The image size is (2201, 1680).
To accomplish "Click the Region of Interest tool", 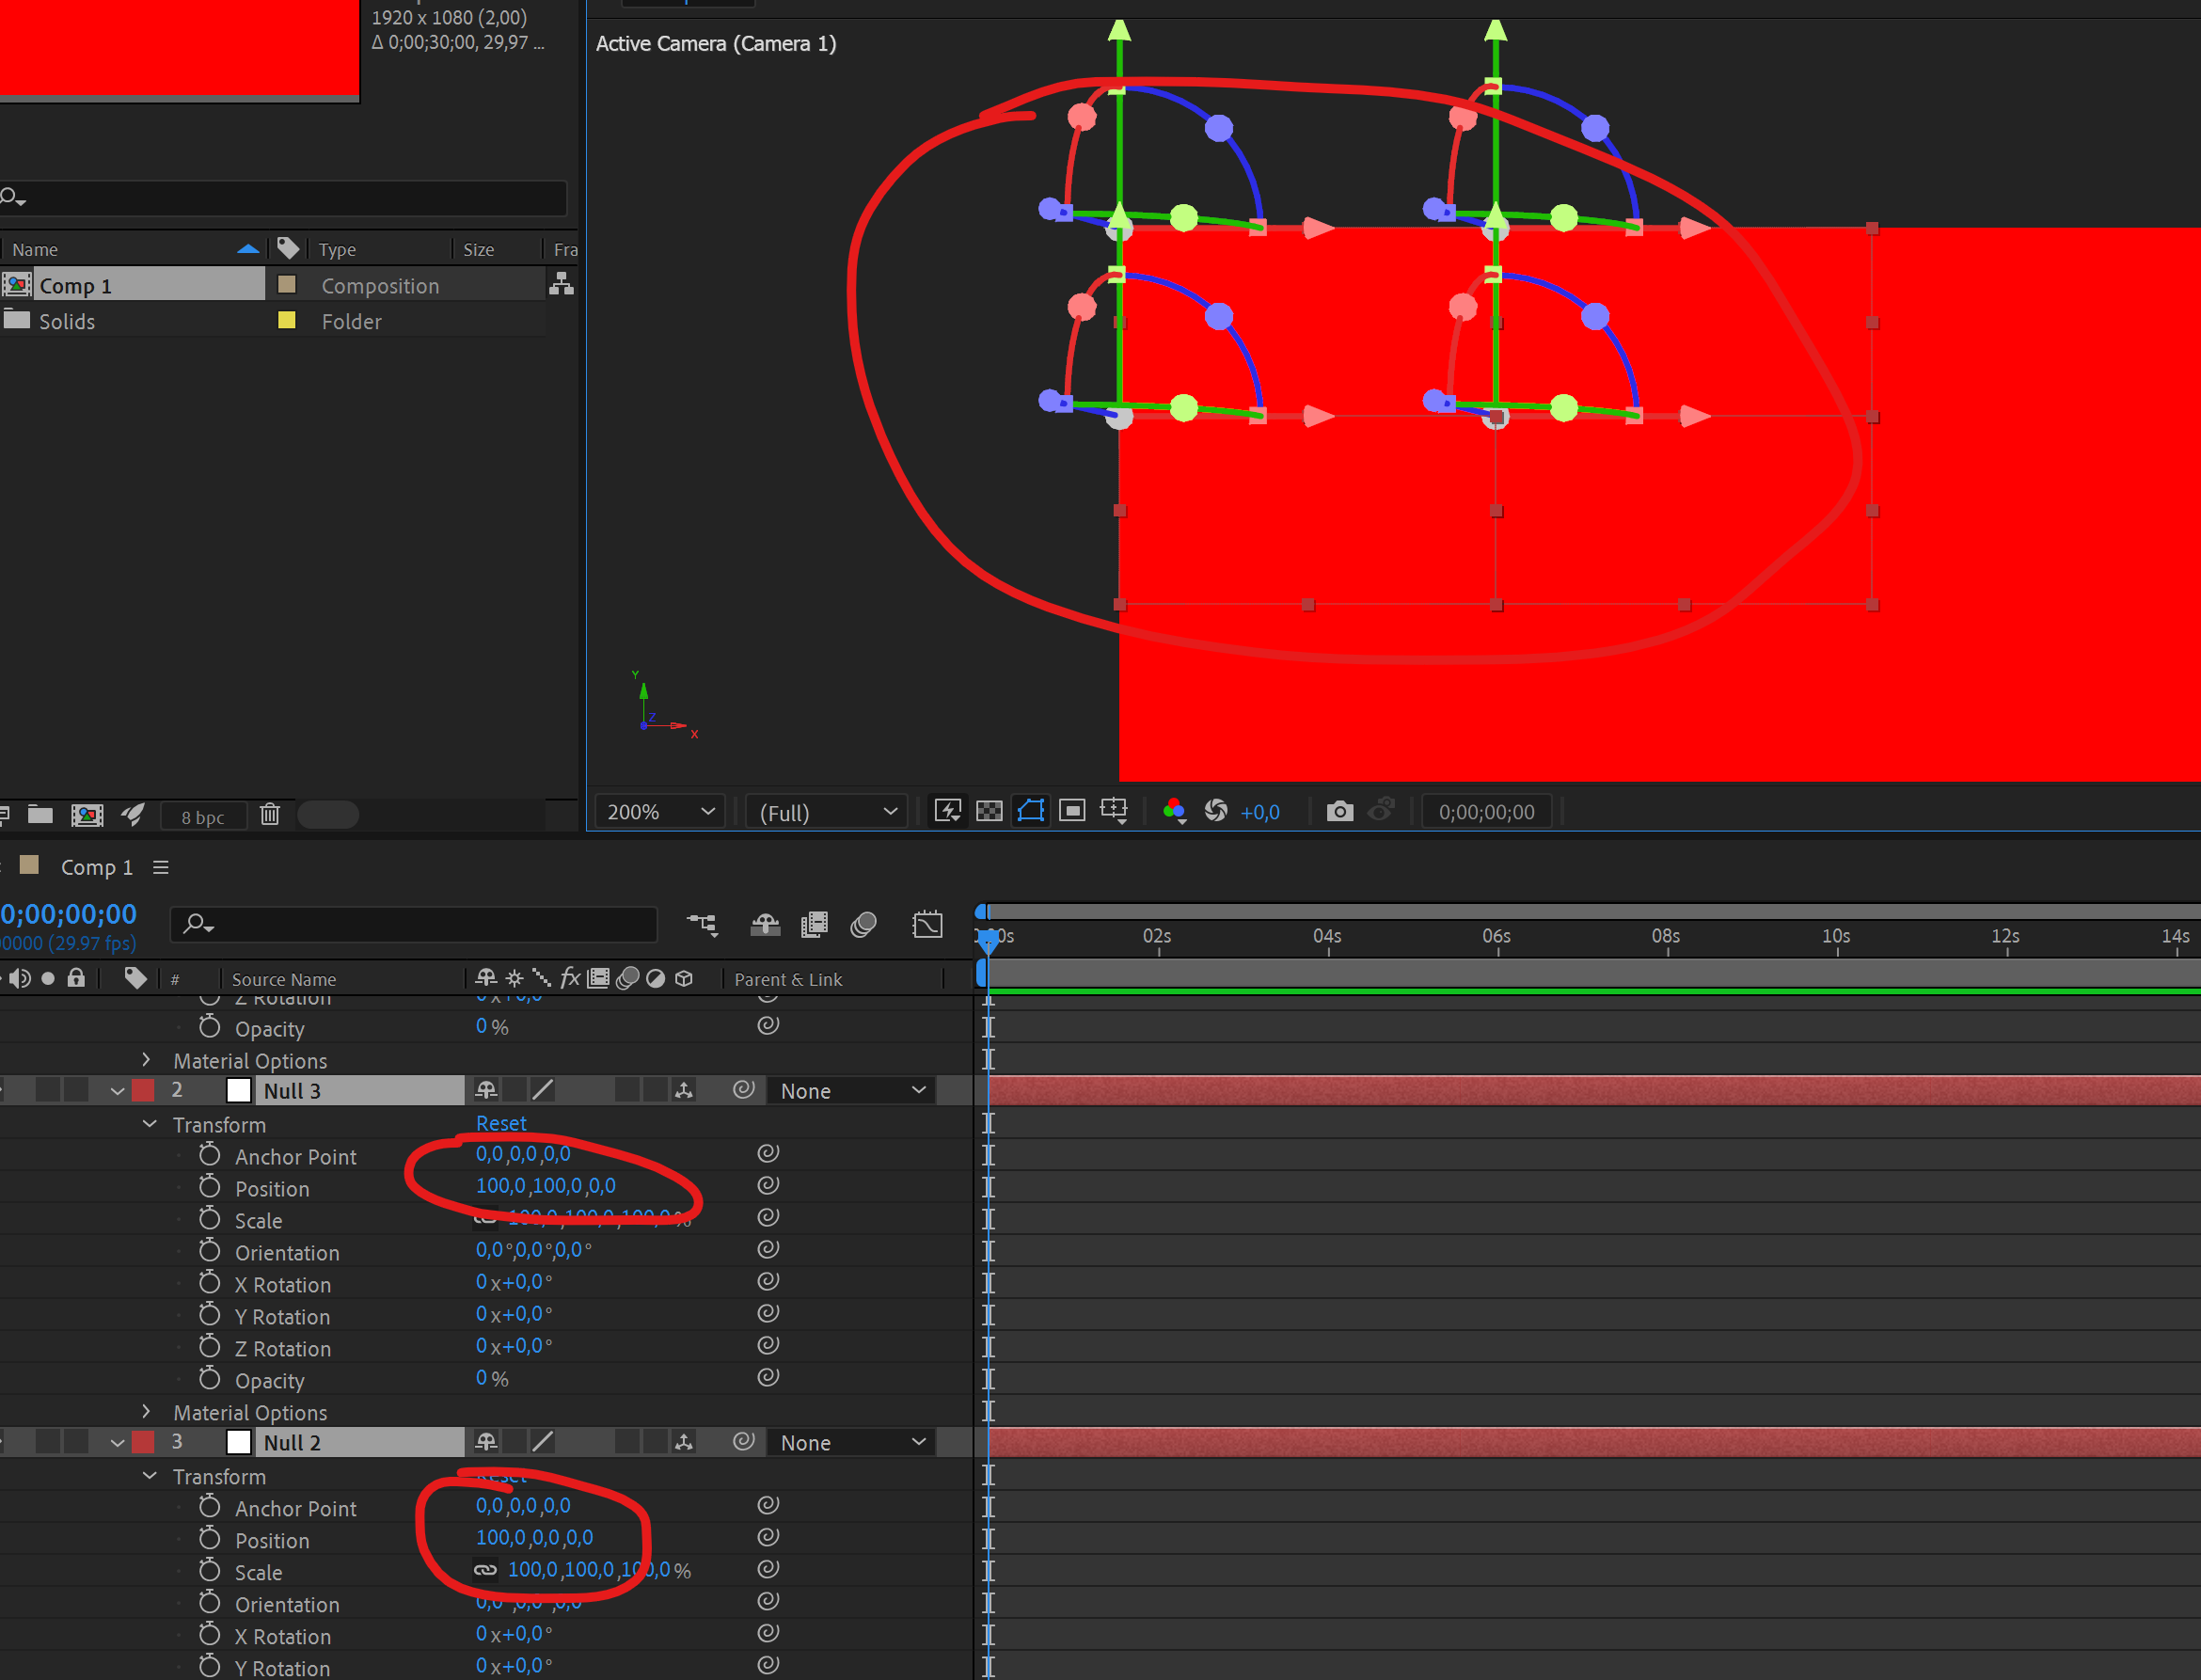I will (x=1072, y=811).
